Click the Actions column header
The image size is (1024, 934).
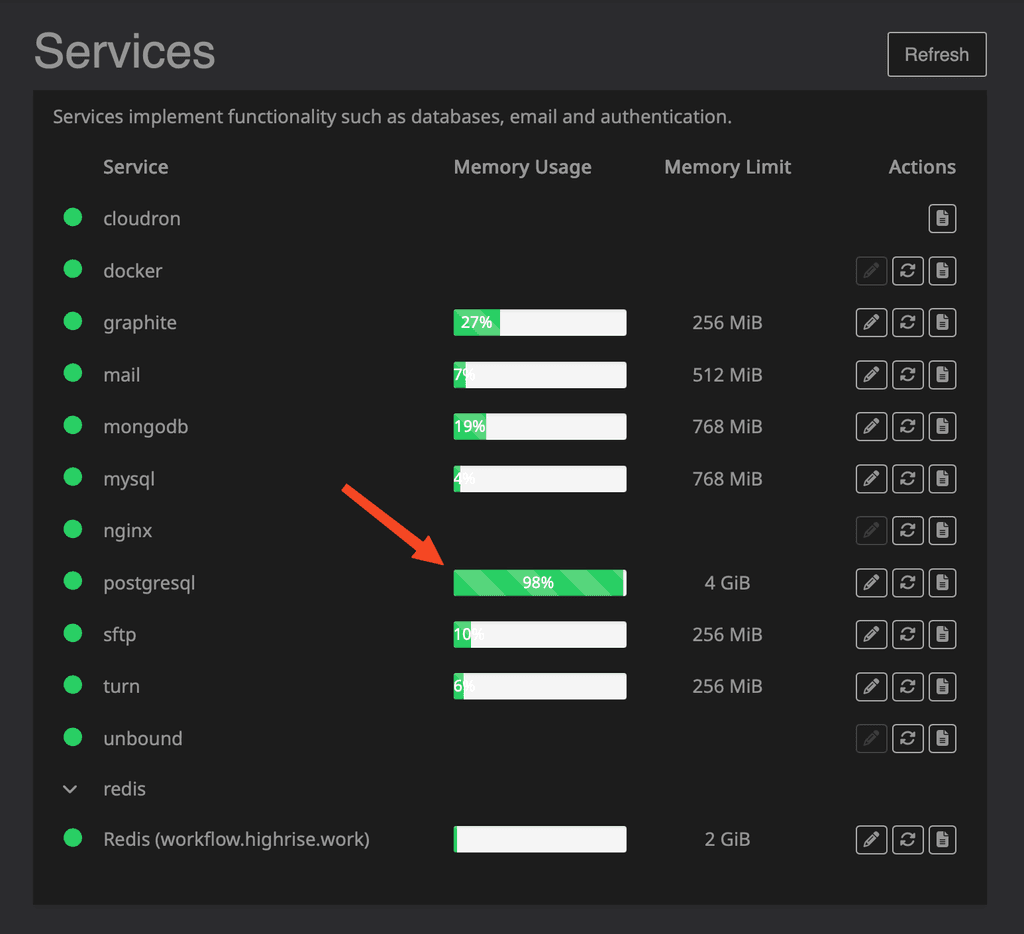(x=922, y=167)
